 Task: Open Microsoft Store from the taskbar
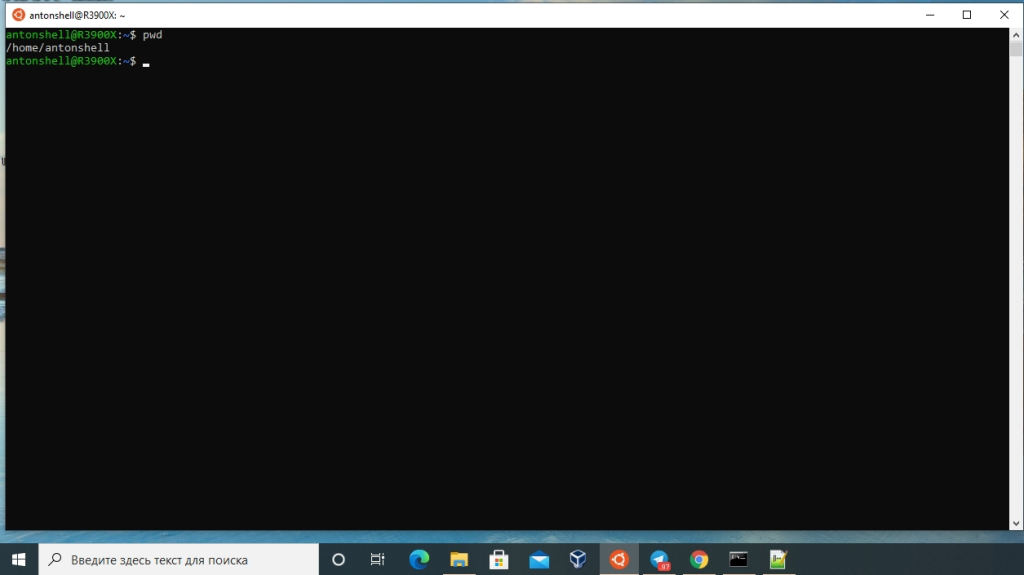coord(499,560)
